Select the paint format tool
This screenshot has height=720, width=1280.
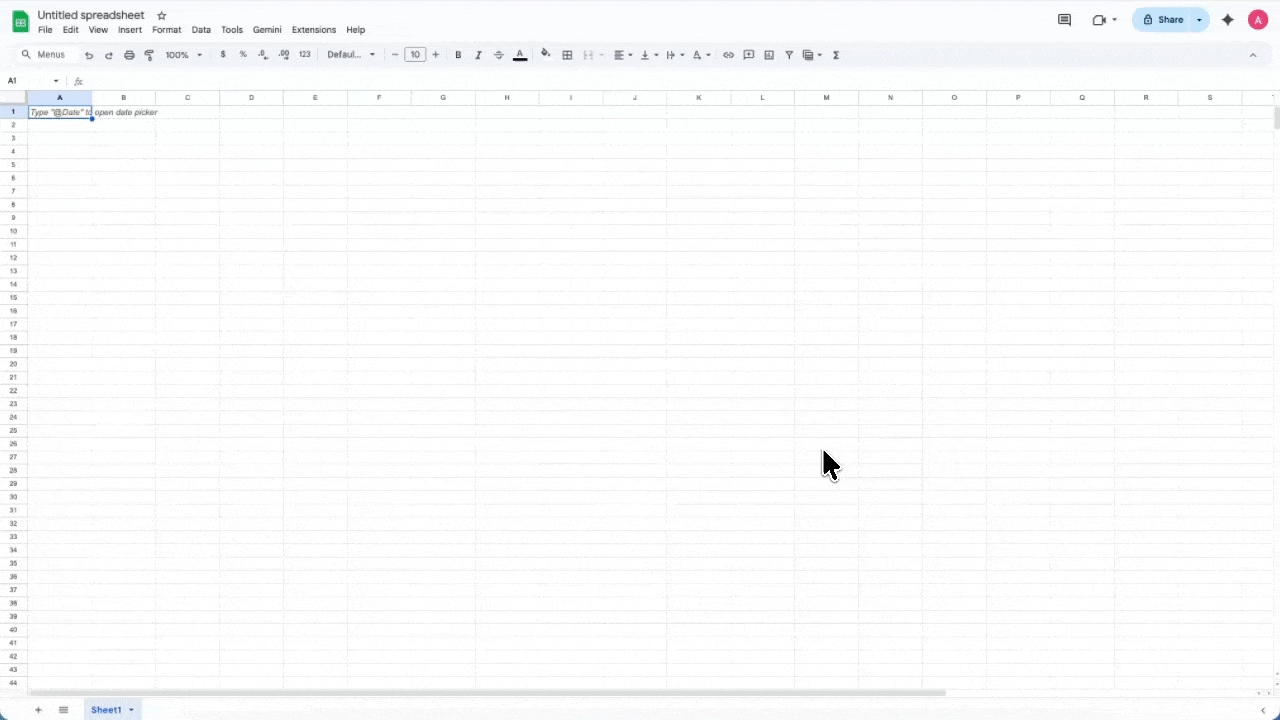[x=149, y=55]
